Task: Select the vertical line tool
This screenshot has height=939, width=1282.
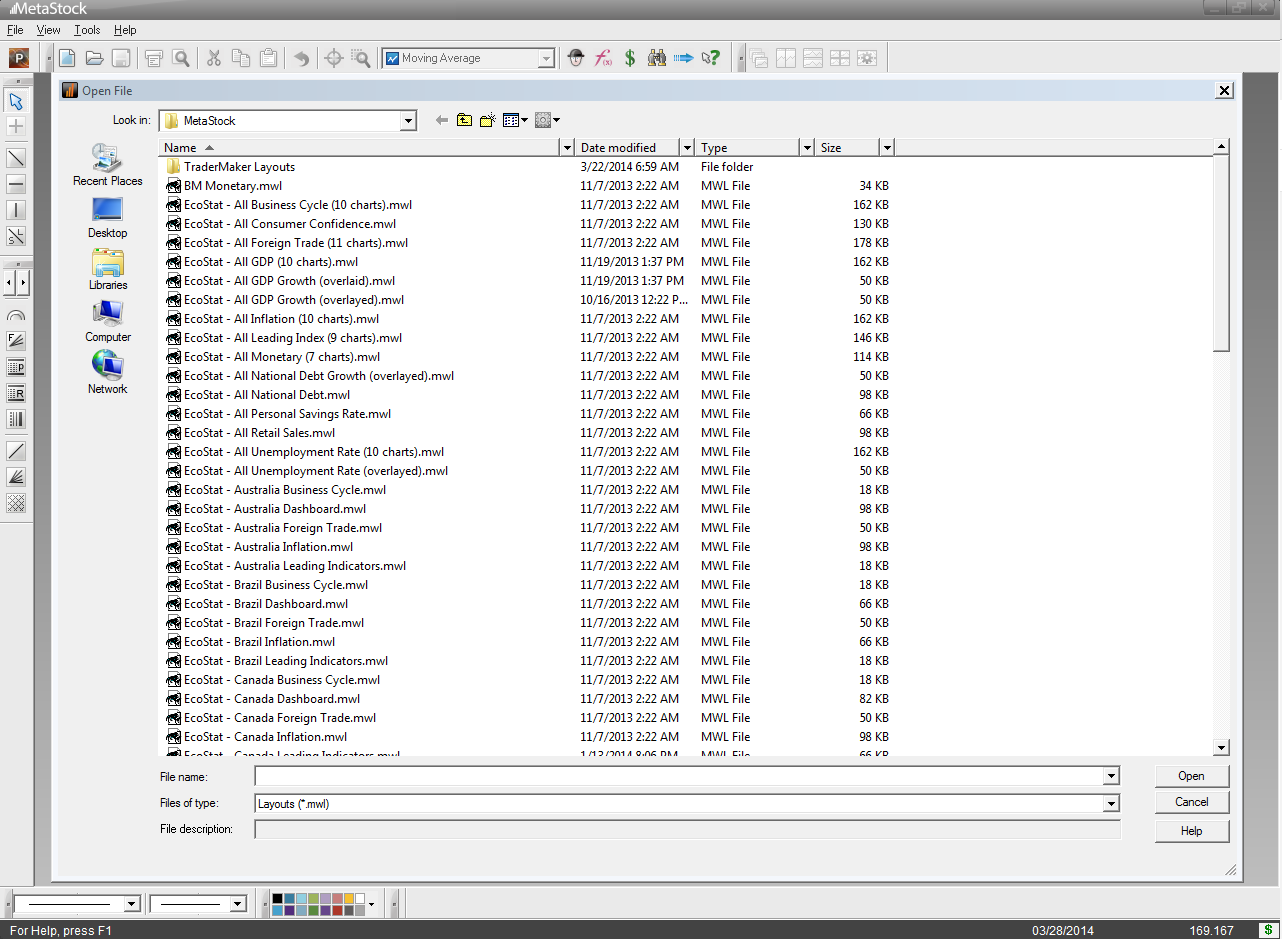Action: pyautogui.click(x=16, y=210)
